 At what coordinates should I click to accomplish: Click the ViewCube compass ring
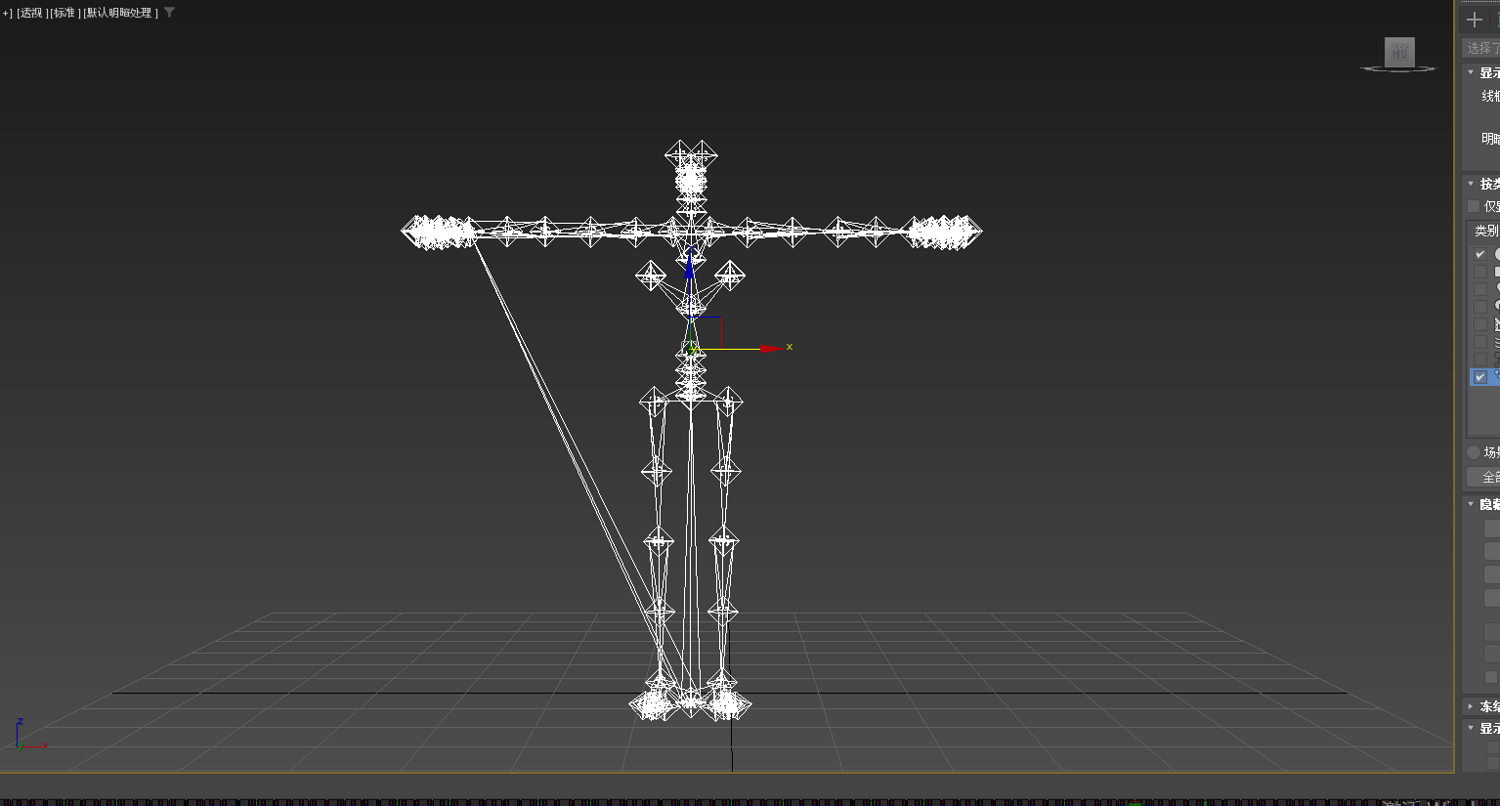click(1399, 69)
